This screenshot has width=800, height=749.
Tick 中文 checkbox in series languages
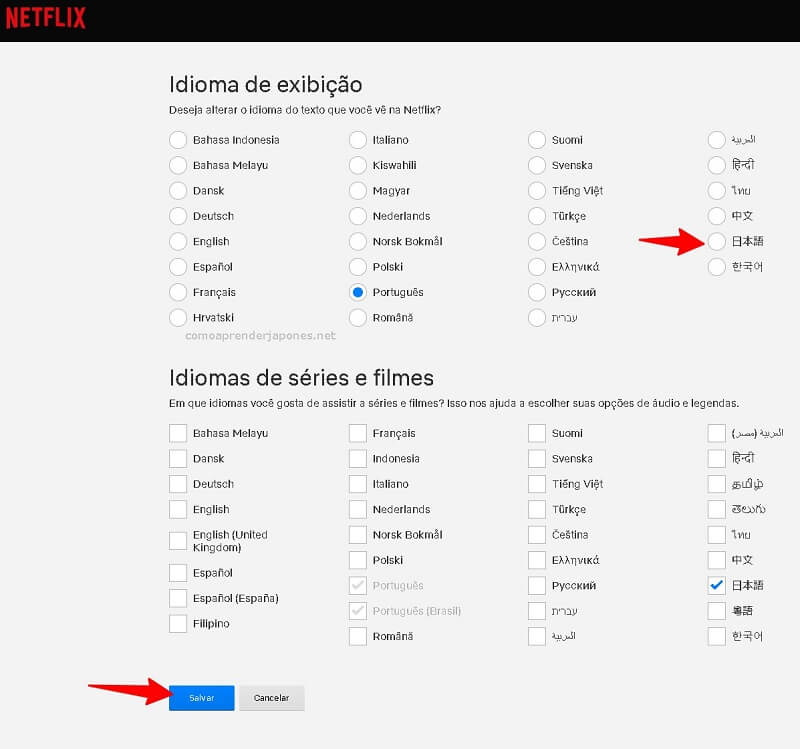[717, 560]
